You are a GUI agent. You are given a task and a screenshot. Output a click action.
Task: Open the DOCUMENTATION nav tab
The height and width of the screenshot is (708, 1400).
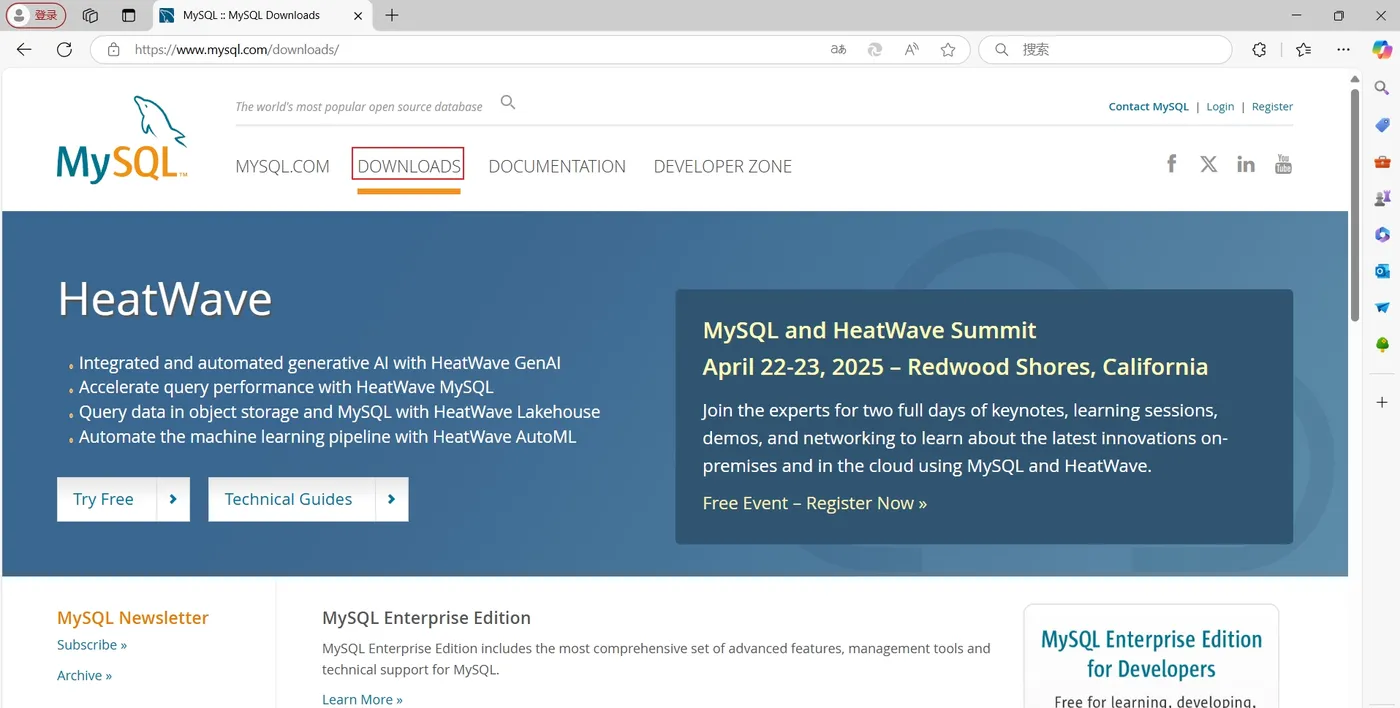coord(557,166)
